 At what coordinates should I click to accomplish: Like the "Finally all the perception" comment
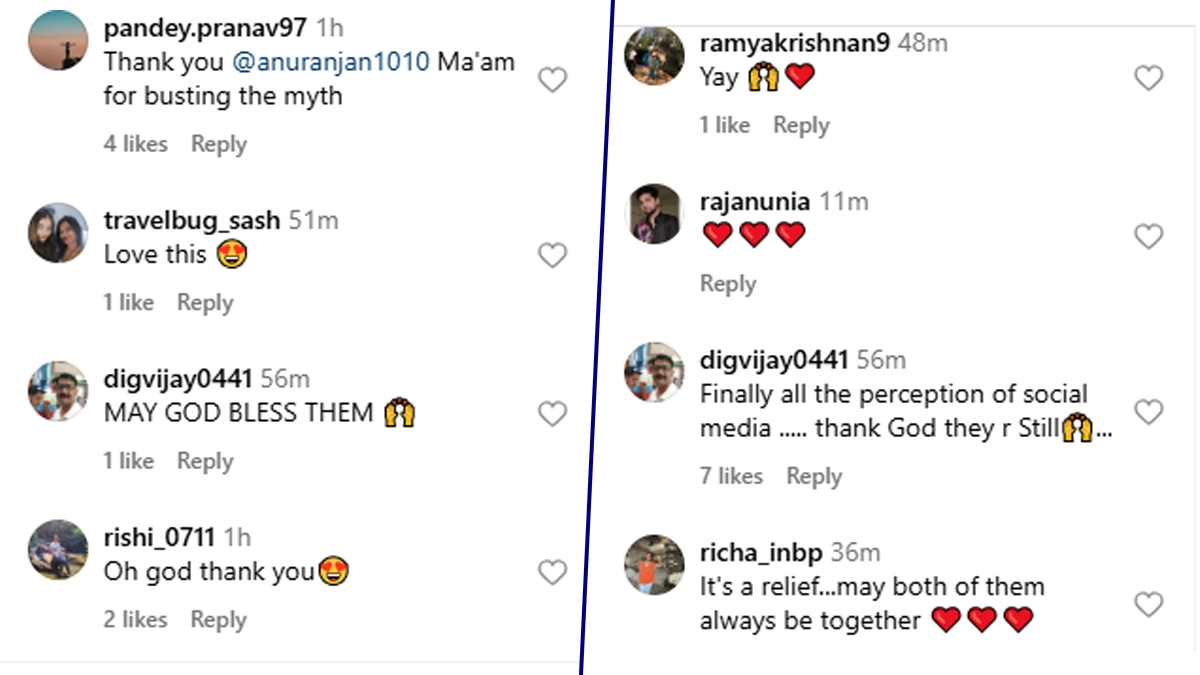click(1149, 411)
